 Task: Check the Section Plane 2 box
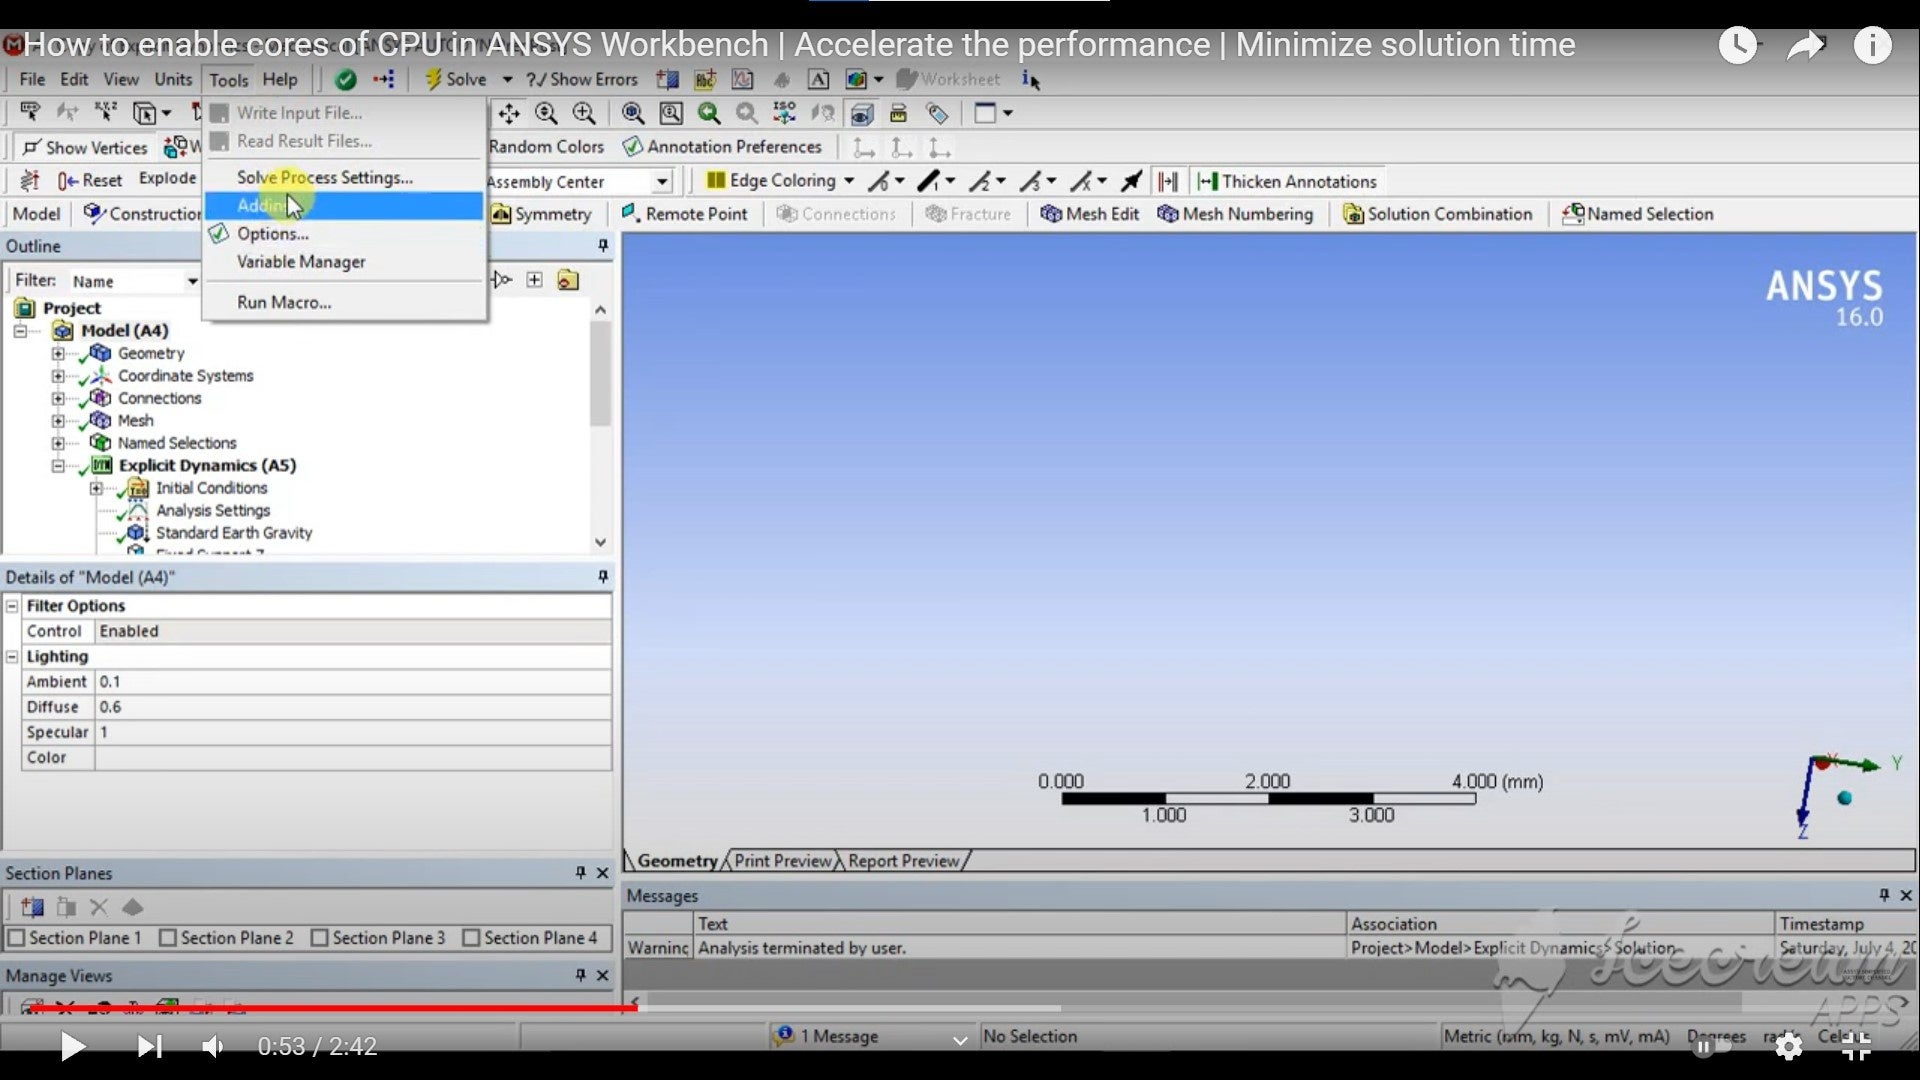click(x=168, y=938)
